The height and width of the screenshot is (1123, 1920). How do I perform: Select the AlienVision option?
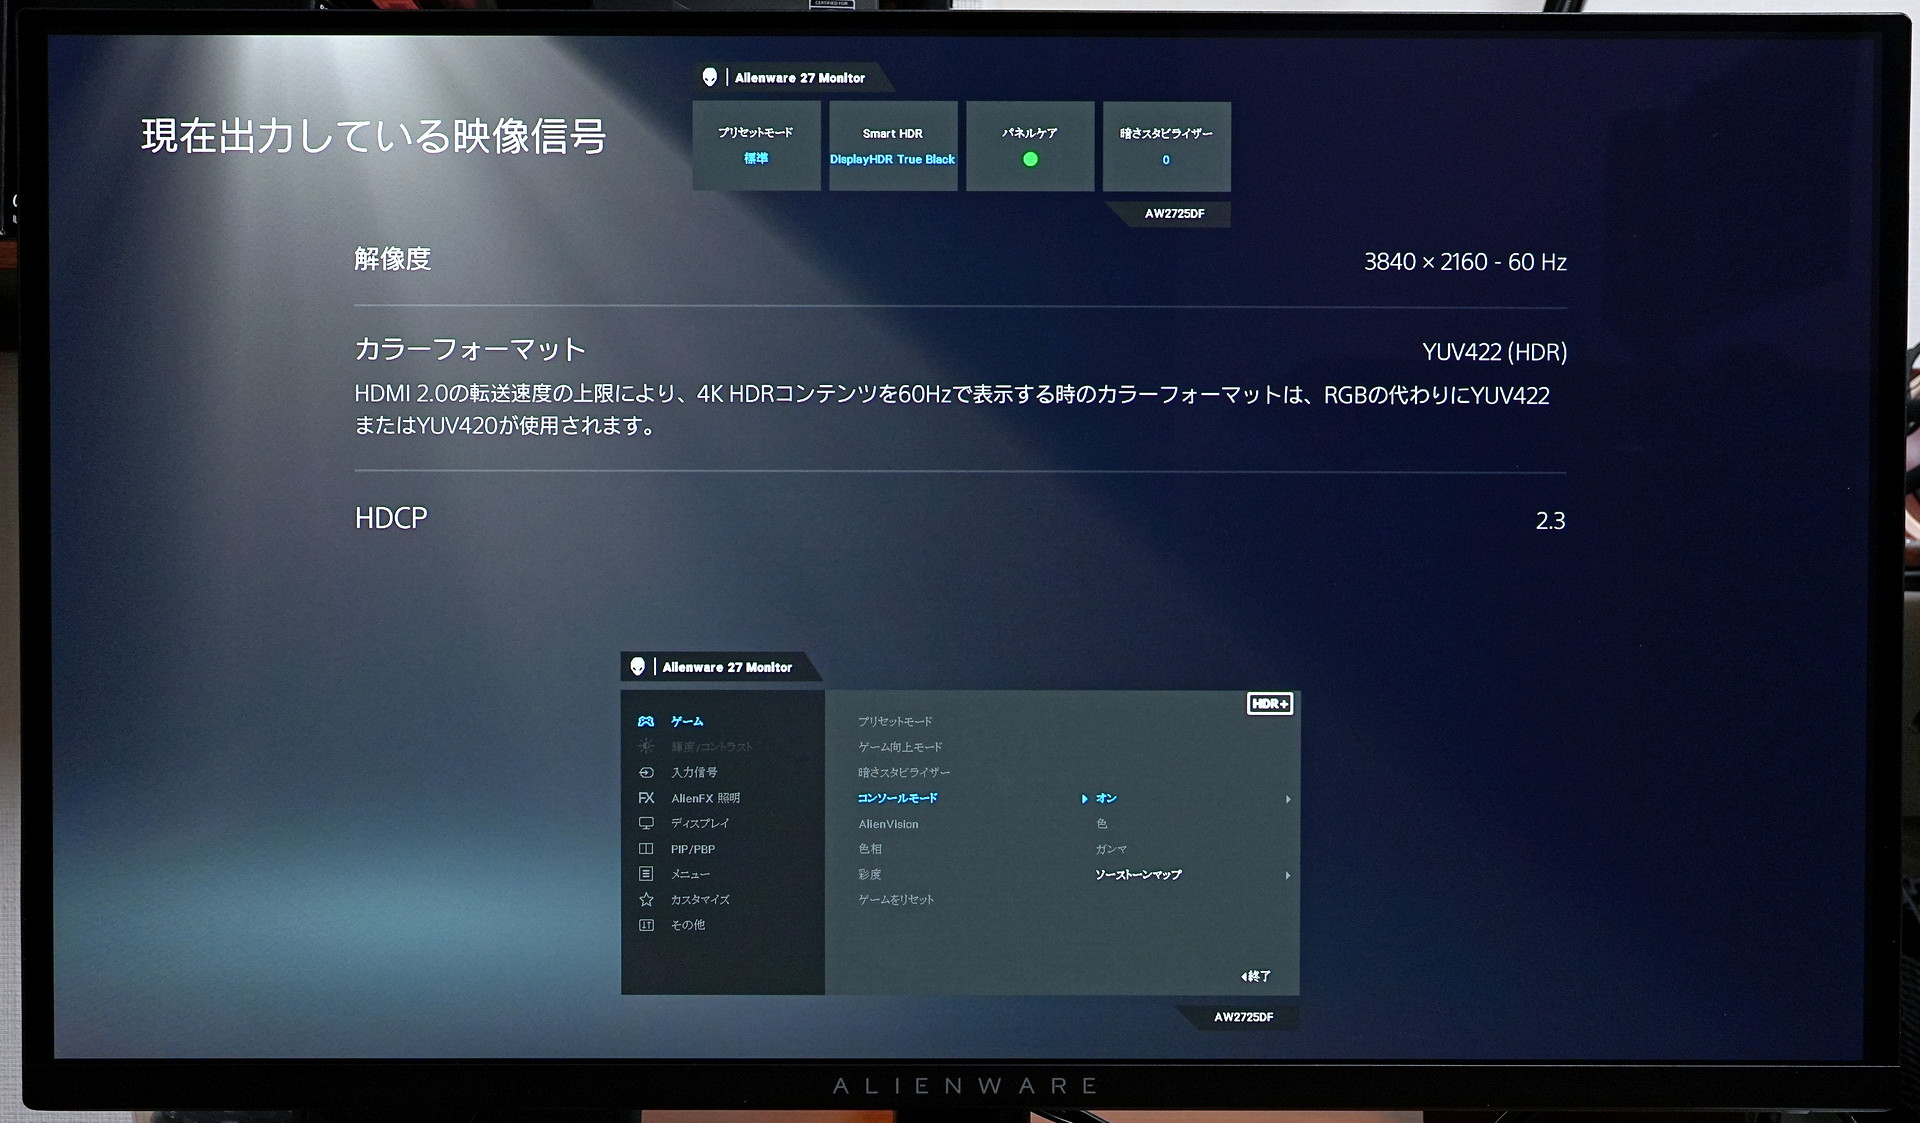pyautogui.click(x=888, y=824)
